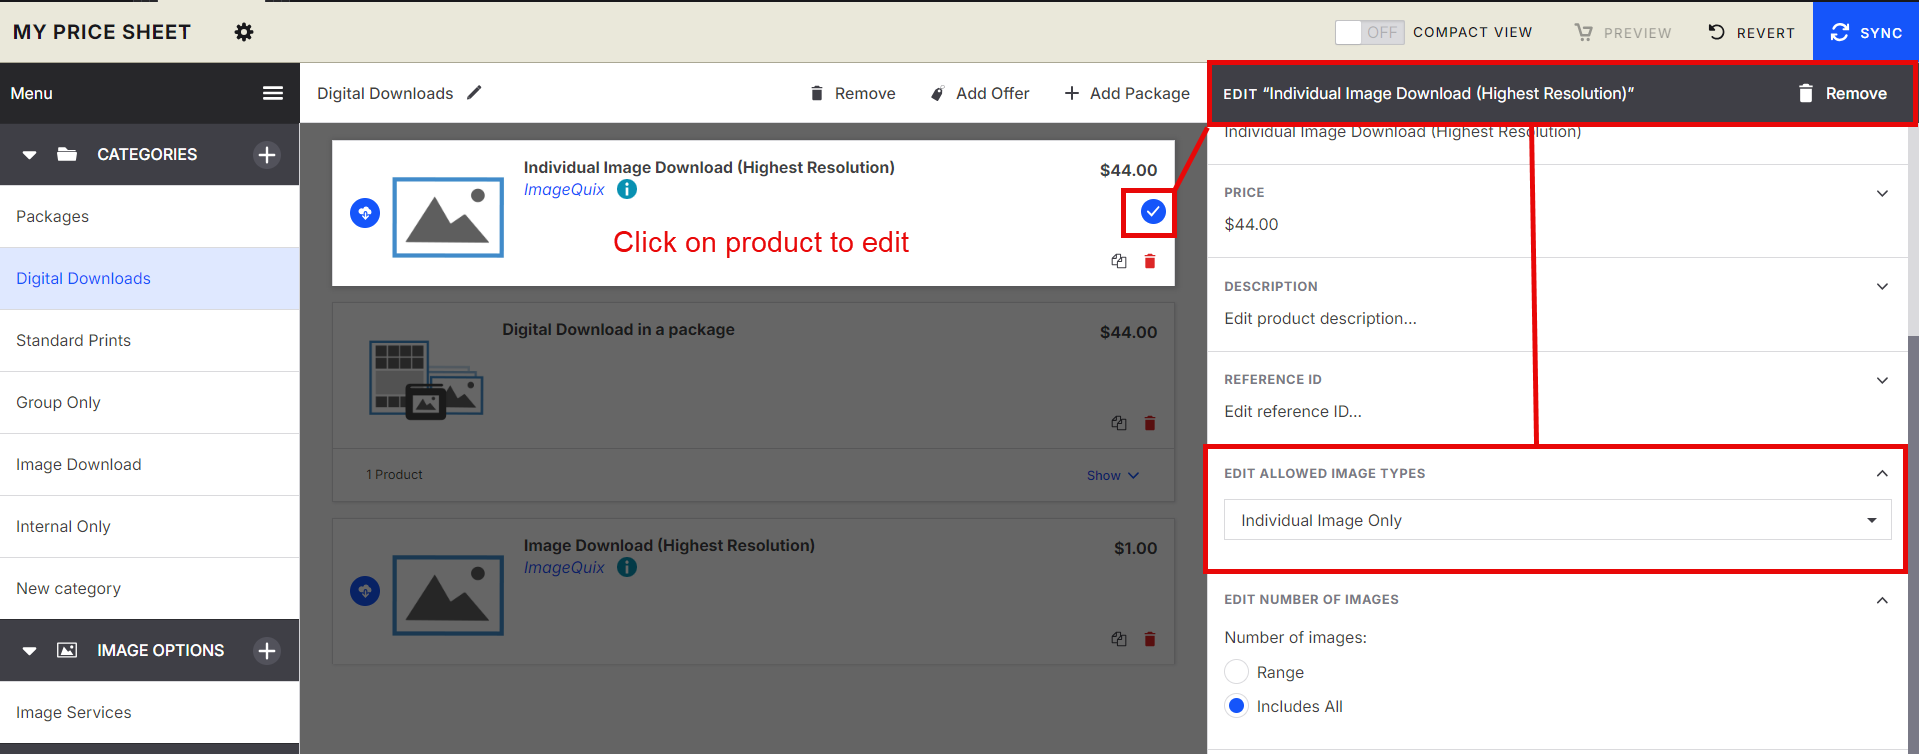This screenshot has height=754, width=1919.
Task: Expand the PRICE section chevron
Action: point(1882,193)
